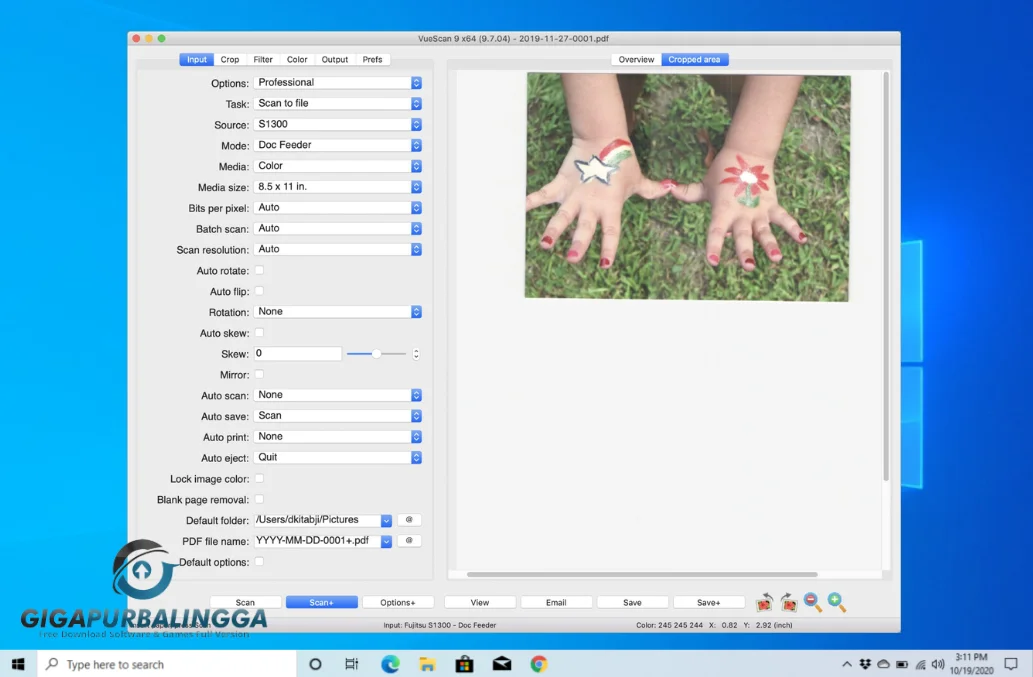Rotate the image right with the toolbar icon
Viewport: 1033px width, 677px height.
(789, 602)
